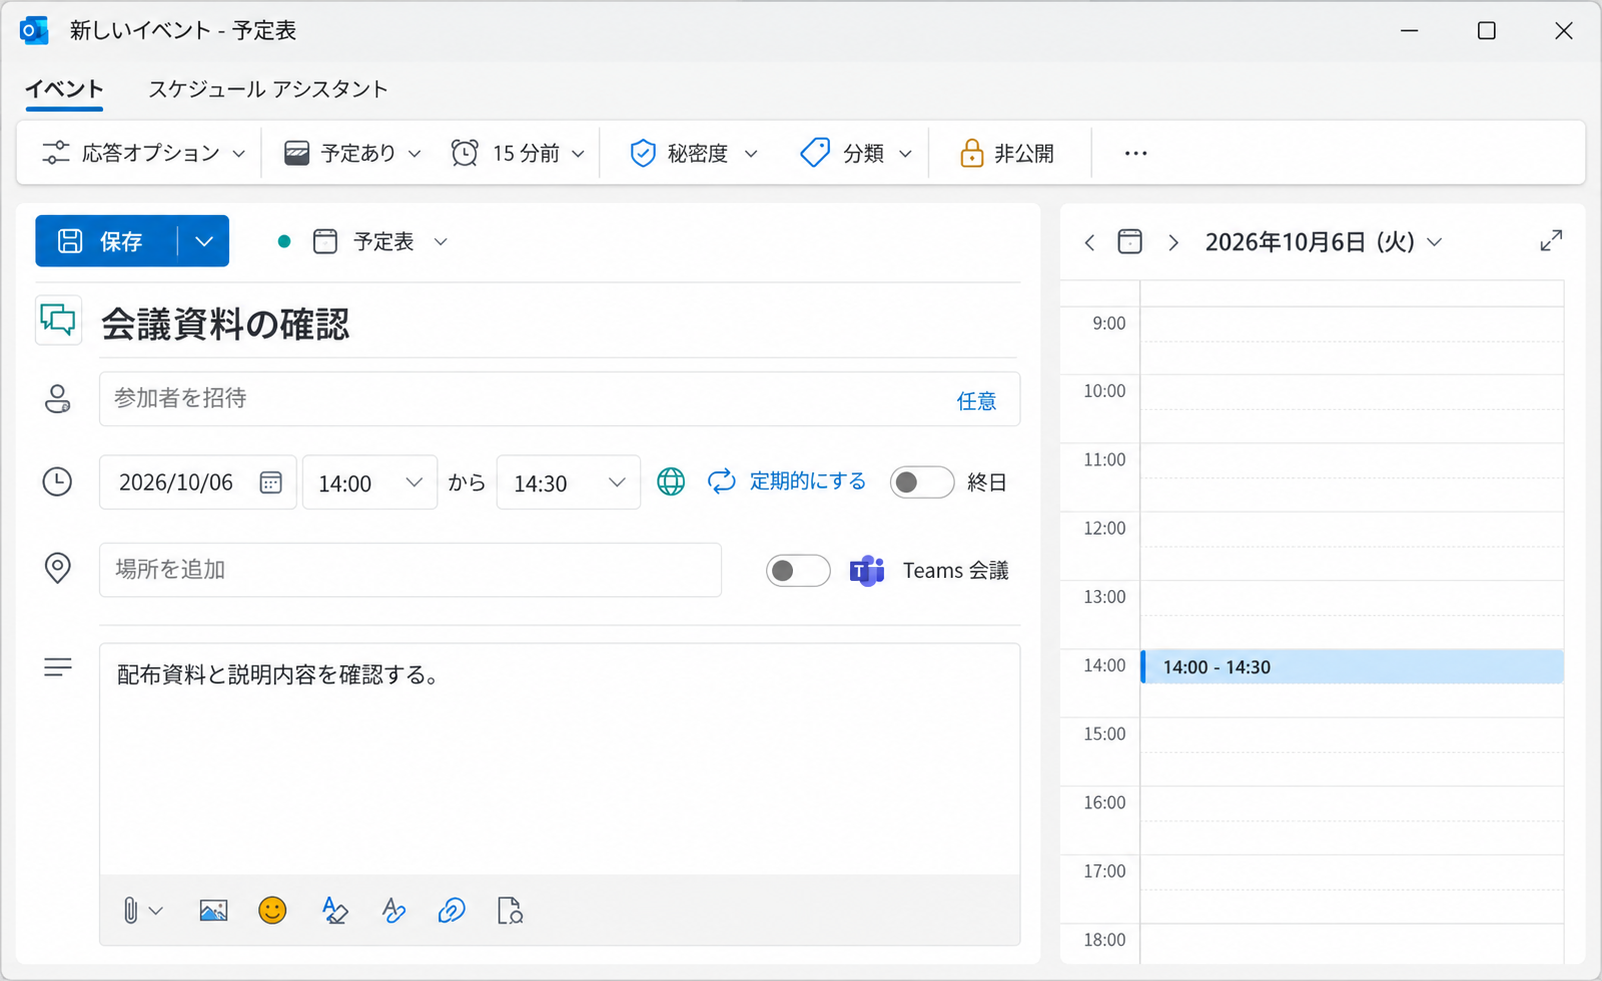Select the 14:00 - 14:30 calendar block
The width and height of the screenshot is (1602, 981).
[1352, 667]
